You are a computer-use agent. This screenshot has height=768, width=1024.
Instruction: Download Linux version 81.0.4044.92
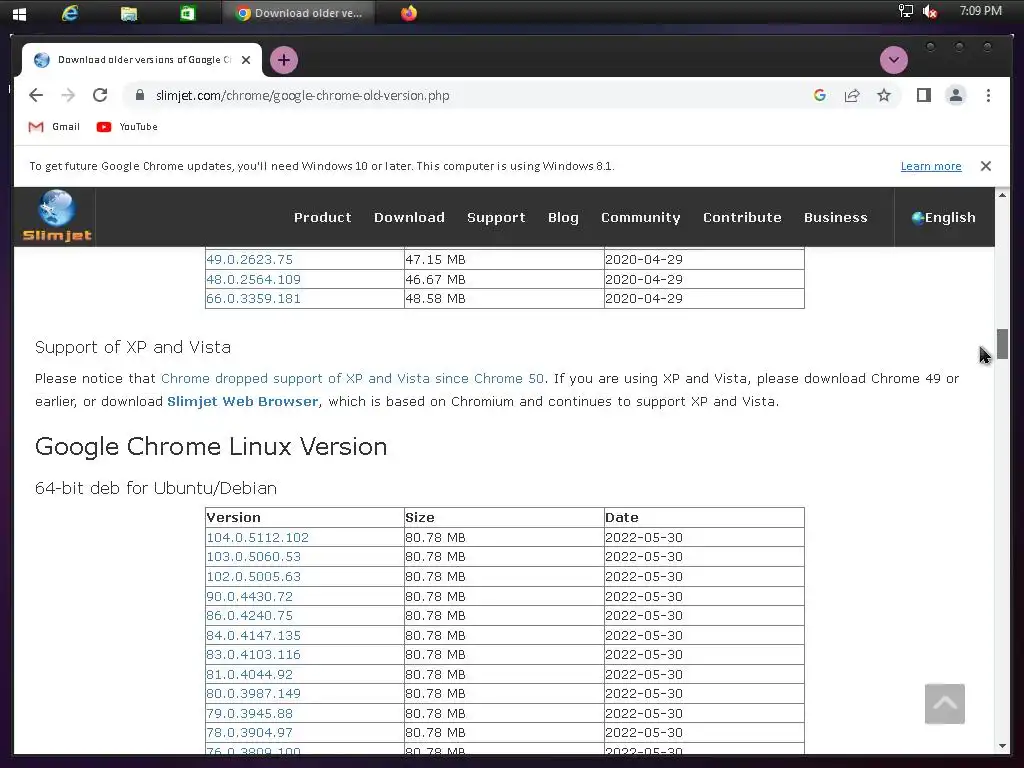click(249, 674)
